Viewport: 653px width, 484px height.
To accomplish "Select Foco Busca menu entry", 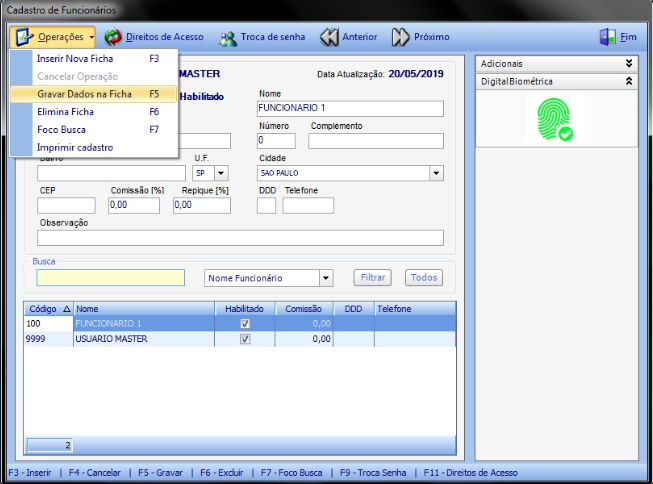I will click(x=94, y=130).
